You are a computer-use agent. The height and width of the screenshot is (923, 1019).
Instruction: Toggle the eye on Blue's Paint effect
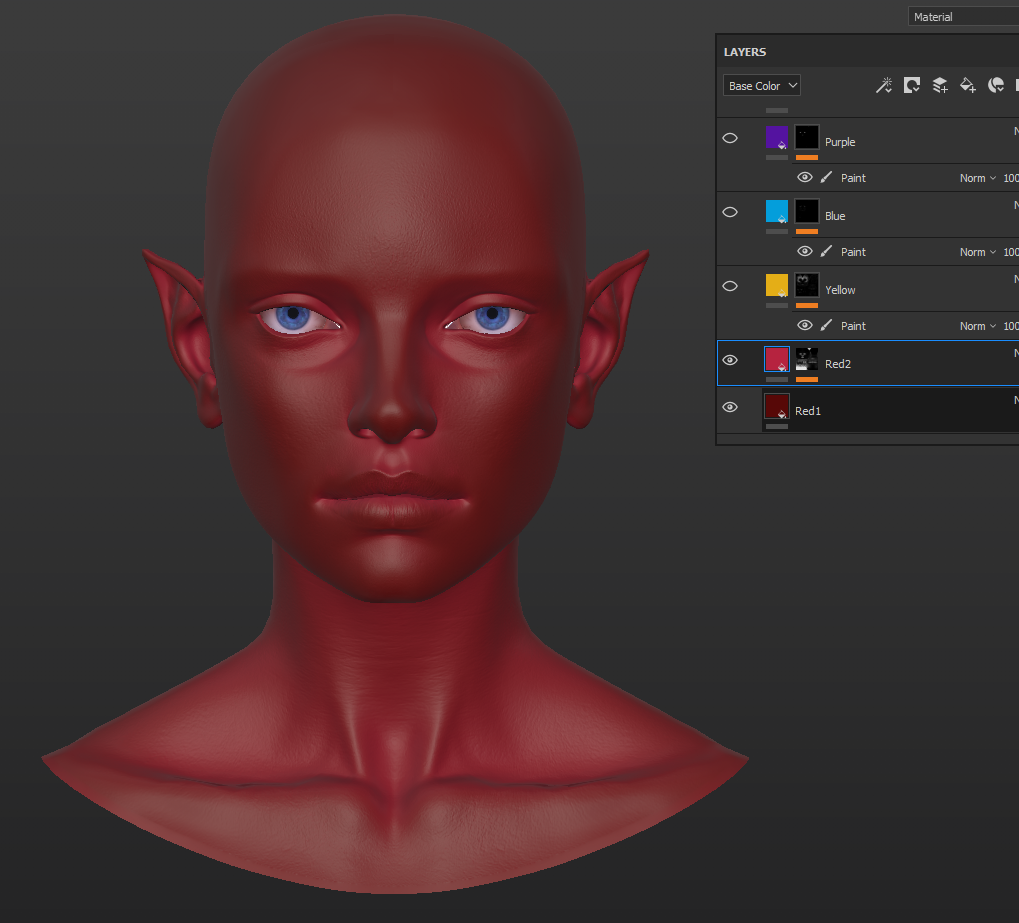pos(805,252)
